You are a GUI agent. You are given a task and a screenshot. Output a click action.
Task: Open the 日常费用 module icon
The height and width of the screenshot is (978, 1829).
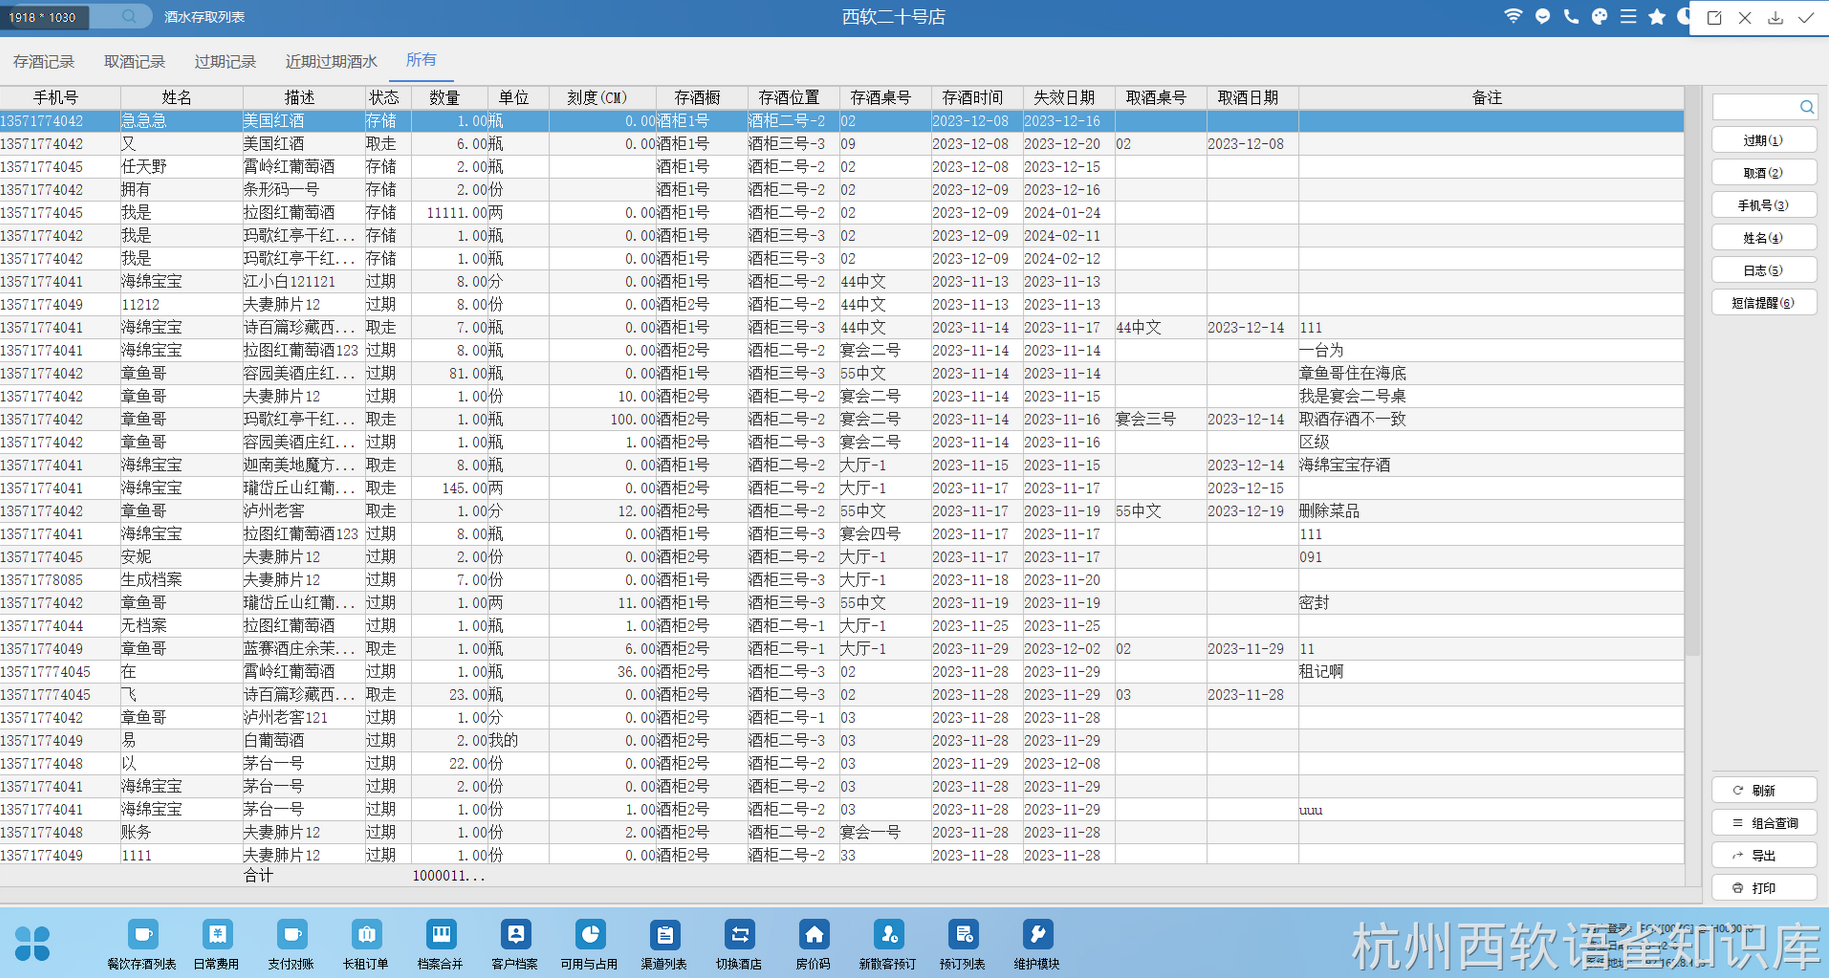(x=217, y=935)
